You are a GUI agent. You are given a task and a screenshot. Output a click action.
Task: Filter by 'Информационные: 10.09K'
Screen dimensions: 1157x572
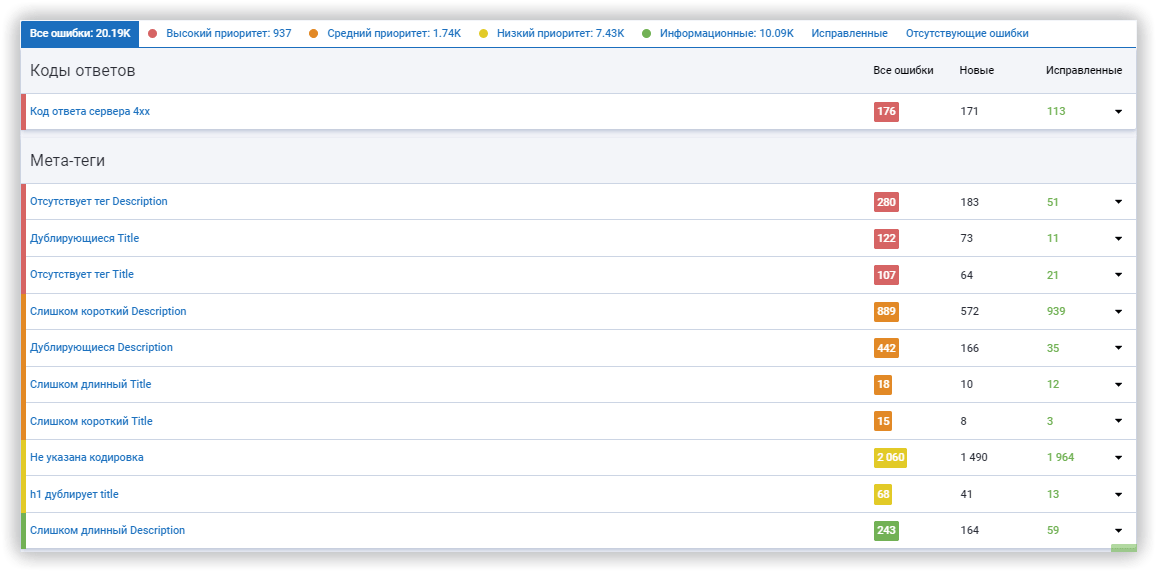click(x=727, y=33)
